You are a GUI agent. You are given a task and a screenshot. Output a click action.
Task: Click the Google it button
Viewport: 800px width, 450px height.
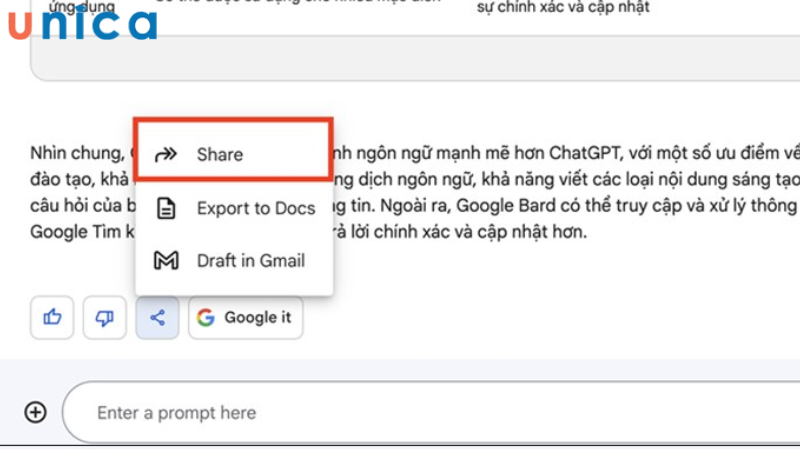(x=245, y=317)
